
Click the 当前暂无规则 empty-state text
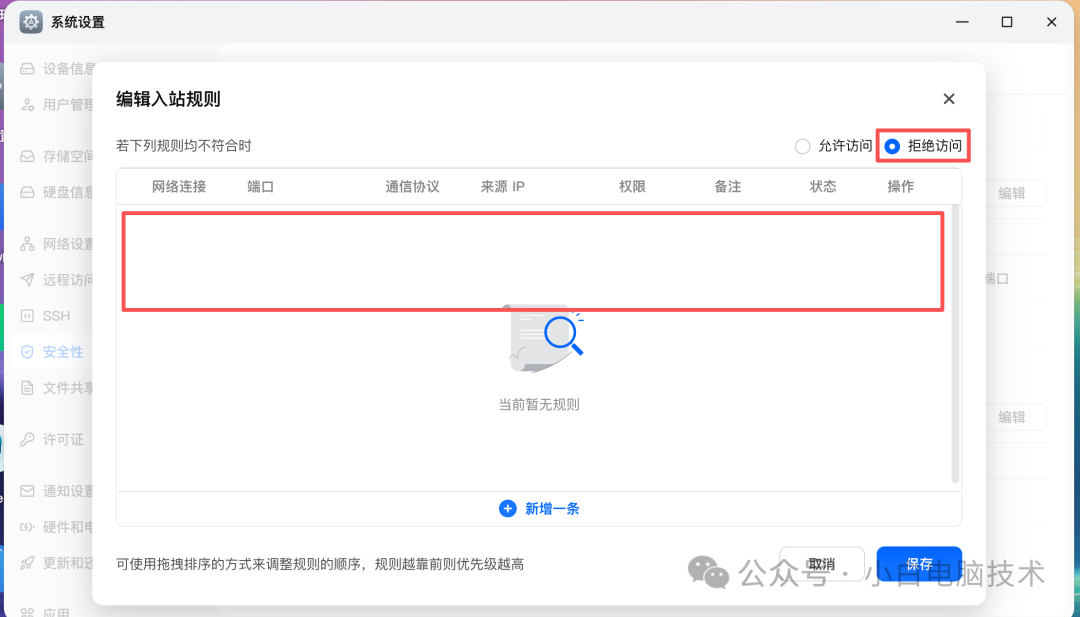pos(539,405)
